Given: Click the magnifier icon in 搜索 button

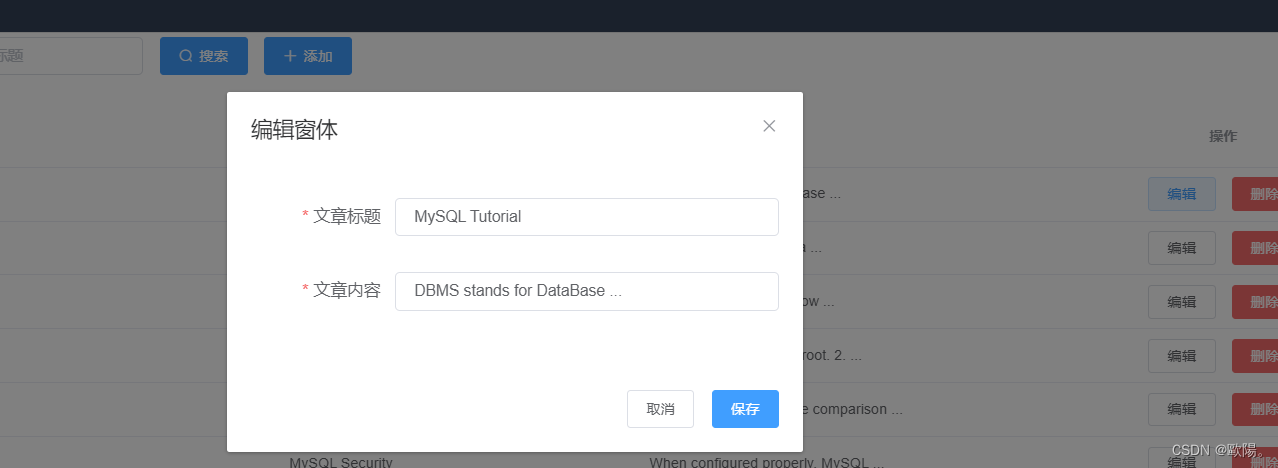Looking at the screenshot, I should pyautogui.click(x=186, y=56).
